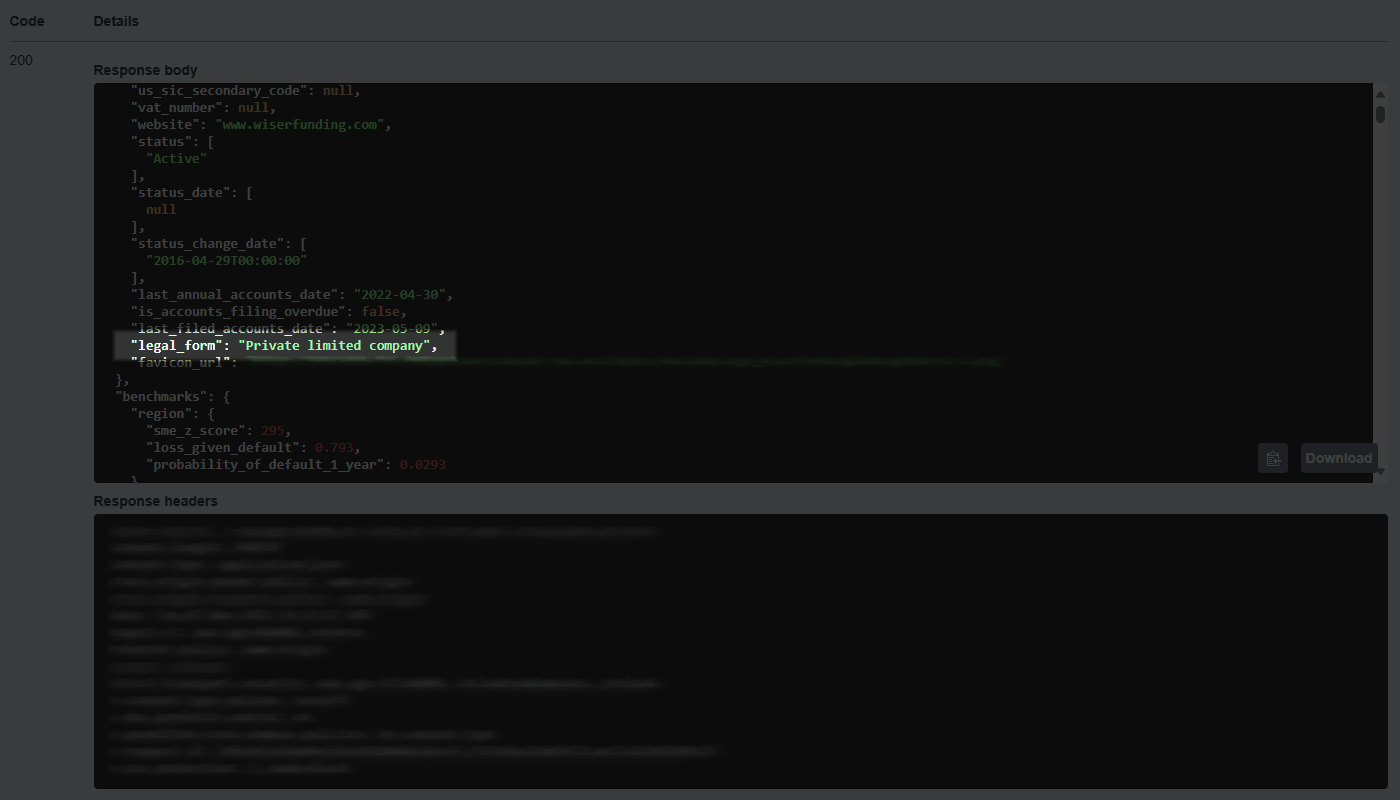Click the "Details" column header
Image resolution: width=1400 pixels, height=800 pixels.
pos(116,21)
